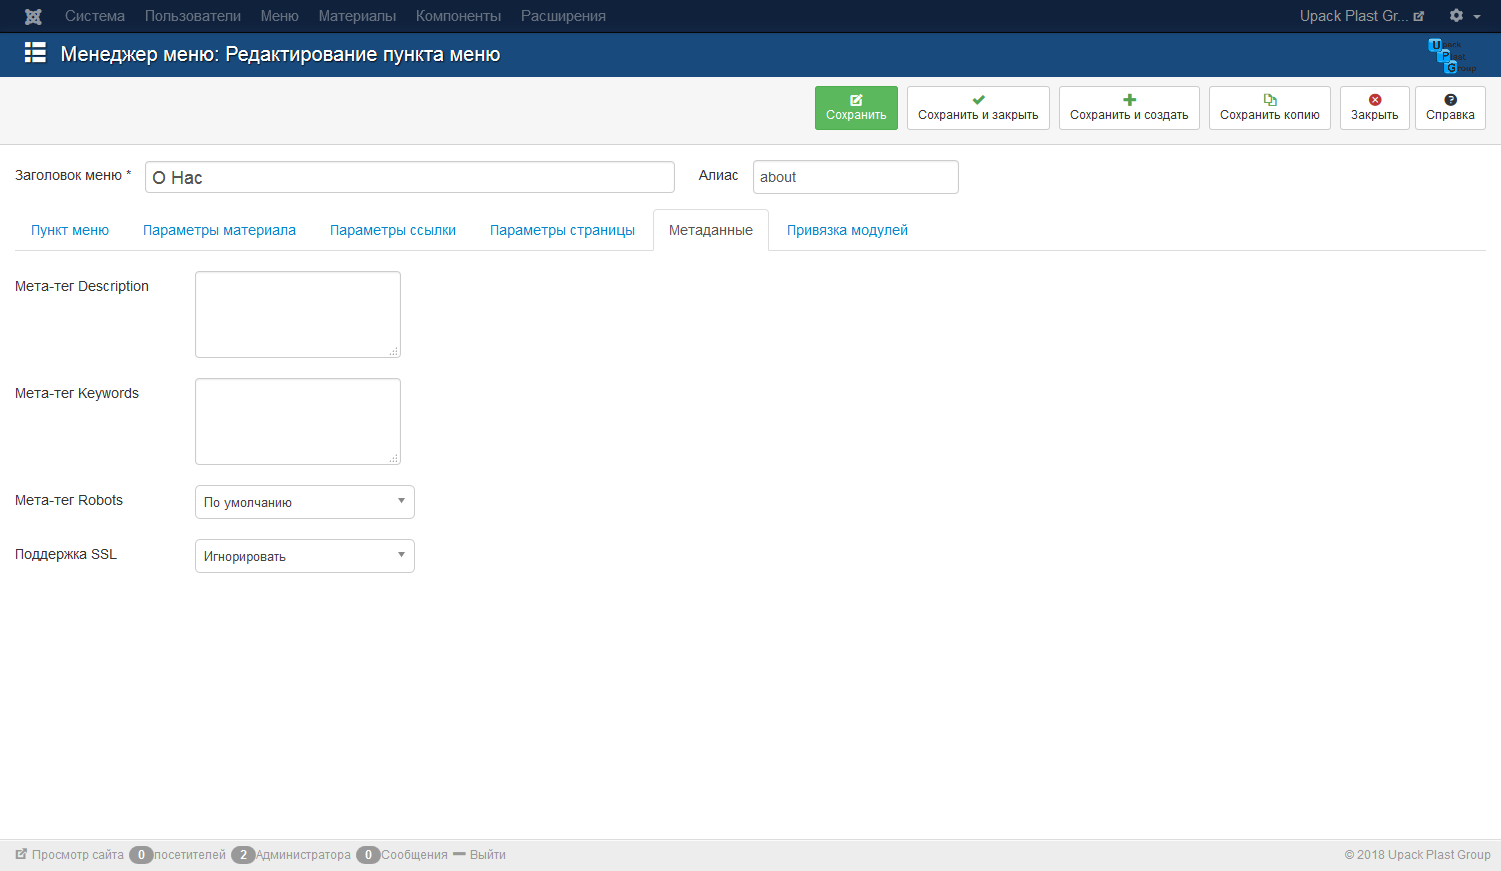The image size is (1501, 871).
Task: Click the Поддержка SSL label
Action: [66, 554]
